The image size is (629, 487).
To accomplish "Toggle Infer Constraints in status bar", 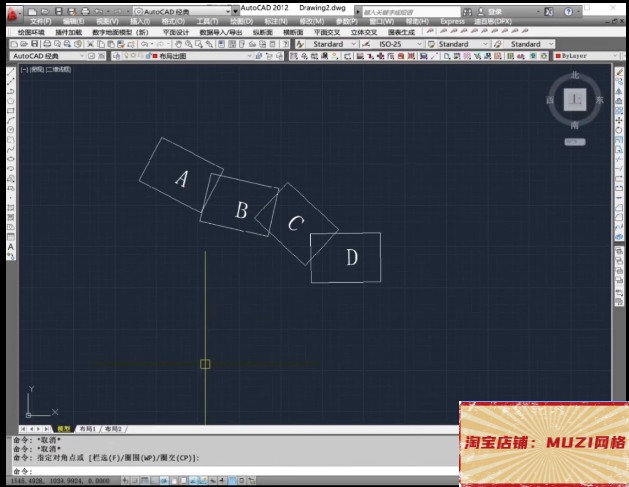I will pos(126,480).
